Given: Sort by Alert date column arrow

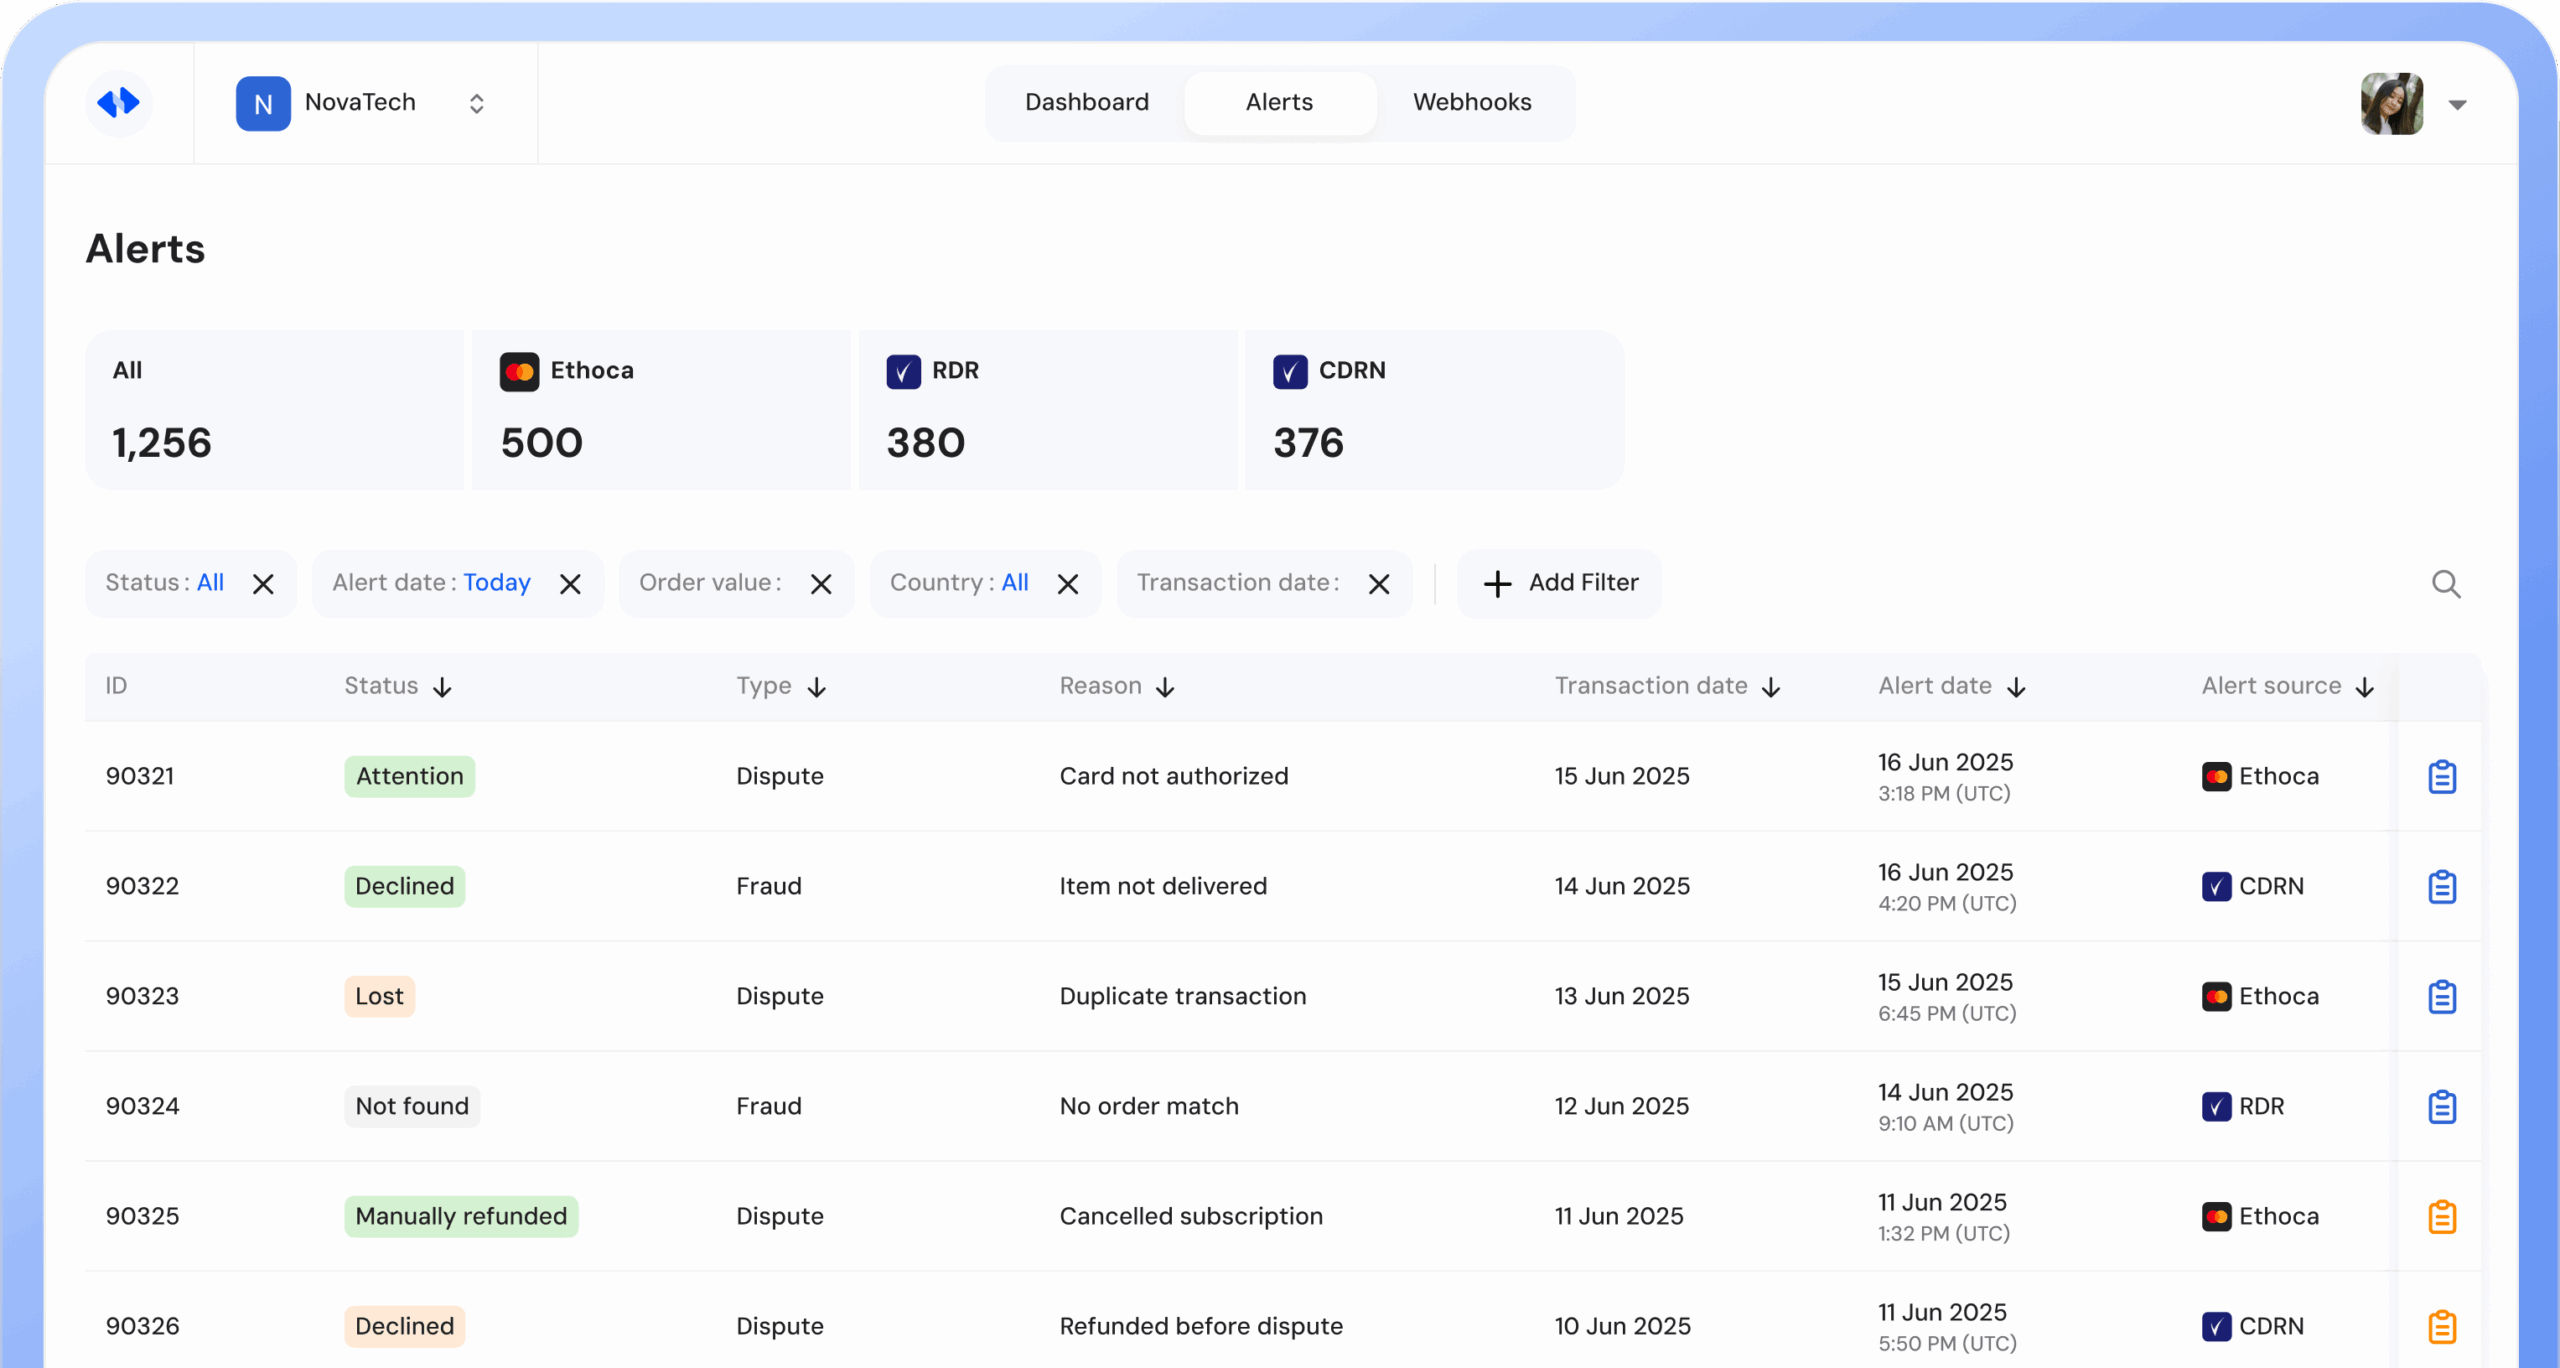Looking at the screenshot, I should [2017, 687].
